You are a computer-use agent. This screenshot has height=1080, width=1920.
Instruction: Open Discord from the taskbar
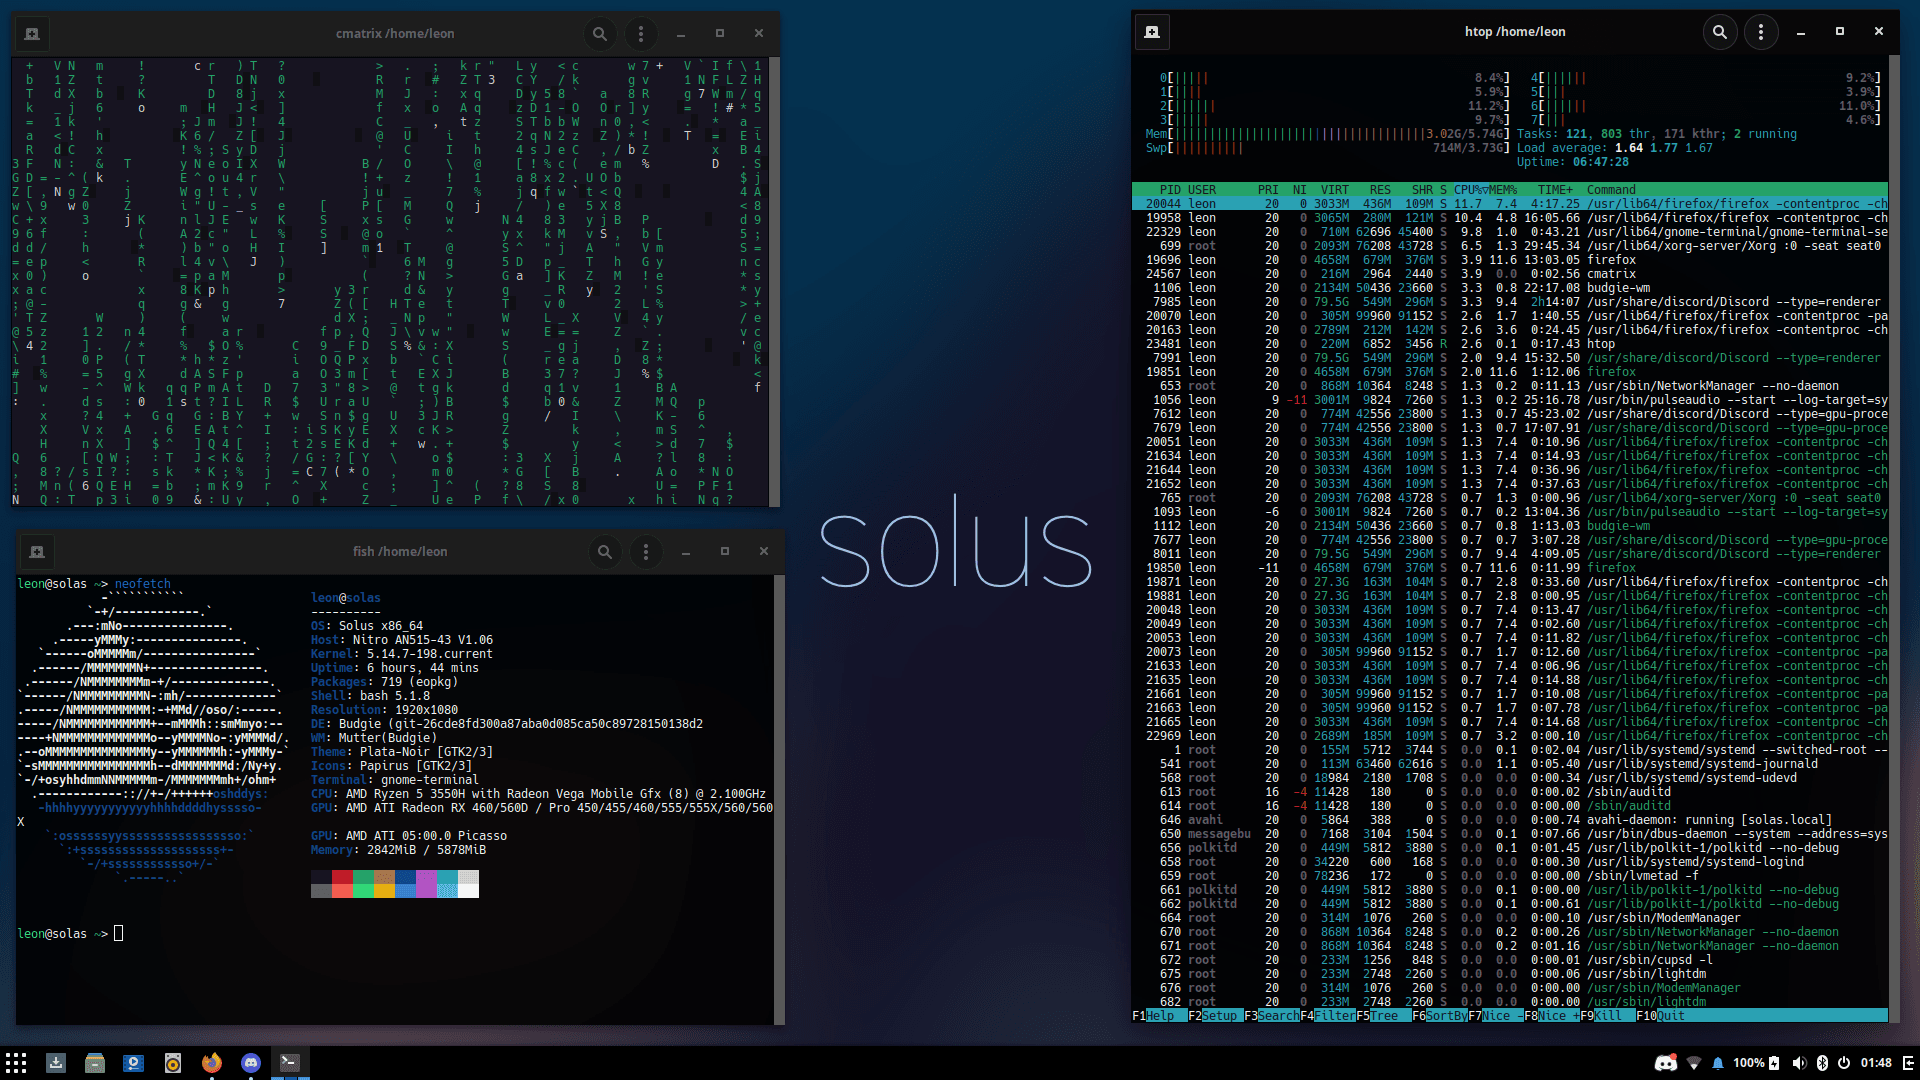[251, 1063]
